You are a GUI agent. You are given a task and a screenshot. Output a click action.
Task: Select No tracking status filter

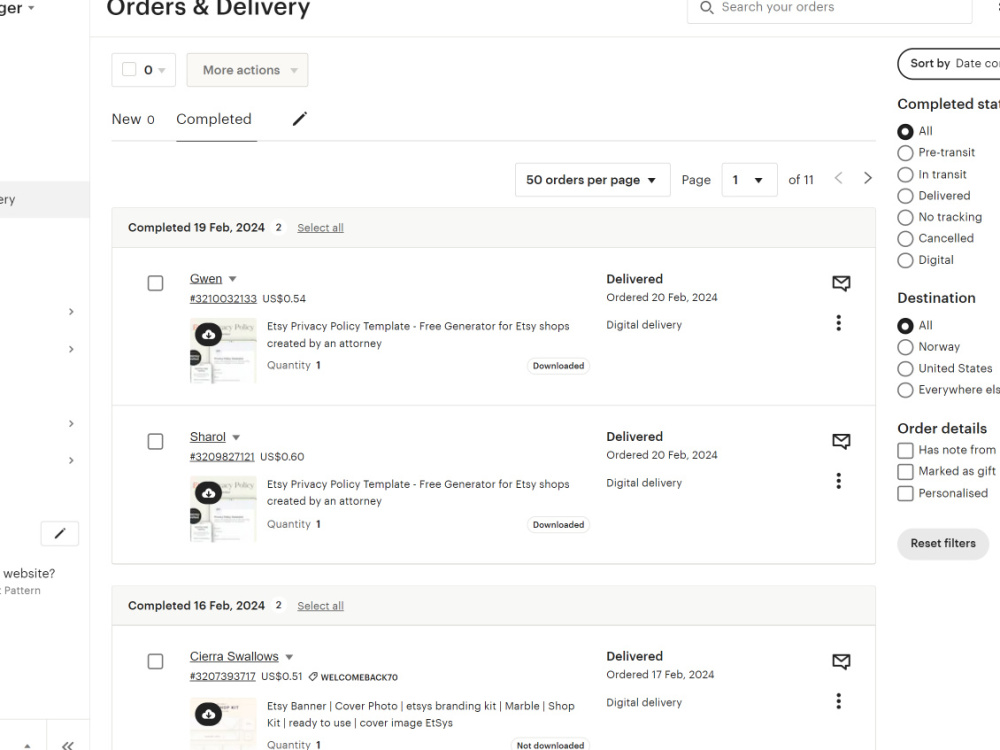pos(905,217)
